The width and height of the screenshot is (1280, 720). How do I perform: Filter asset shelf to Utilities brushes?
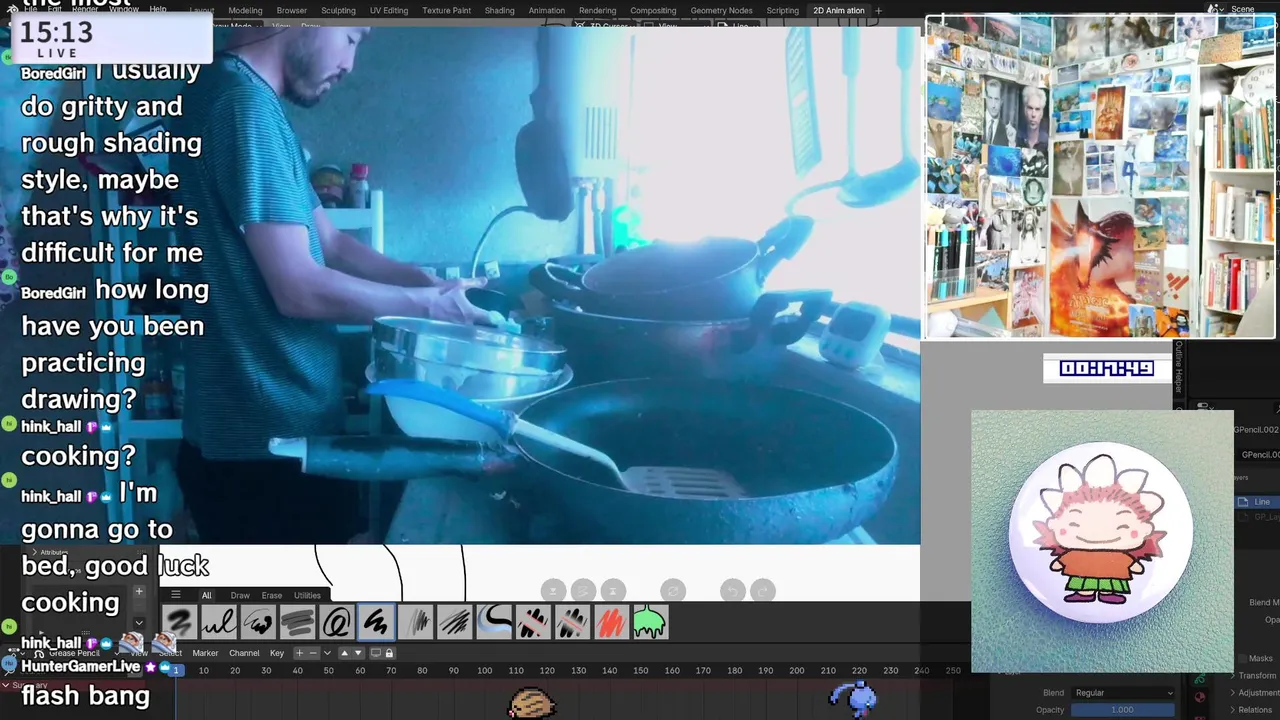click(x=307, y=595)
